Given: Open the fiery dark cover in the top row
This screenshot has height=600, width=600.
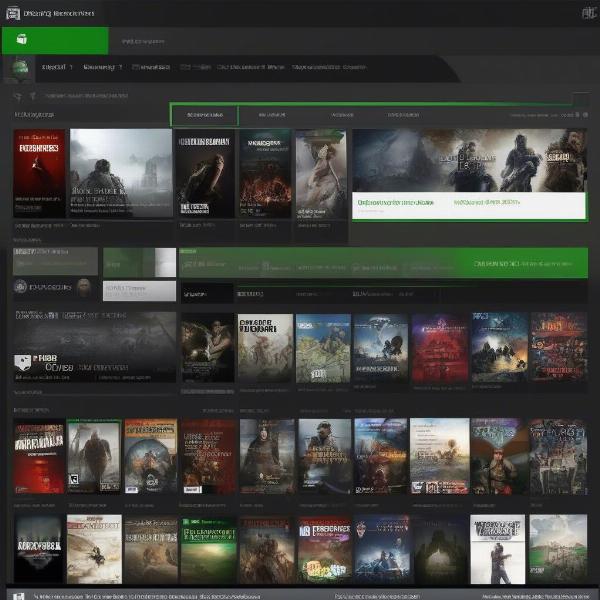Looking at the screenshot, I should (x=265, y=173).
